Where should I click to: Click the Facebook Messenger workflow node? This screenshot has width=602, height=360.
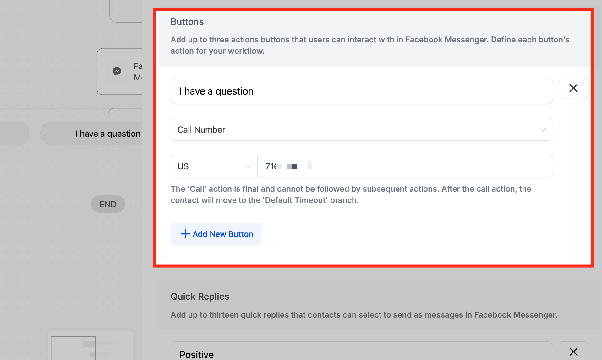point(119,71)
